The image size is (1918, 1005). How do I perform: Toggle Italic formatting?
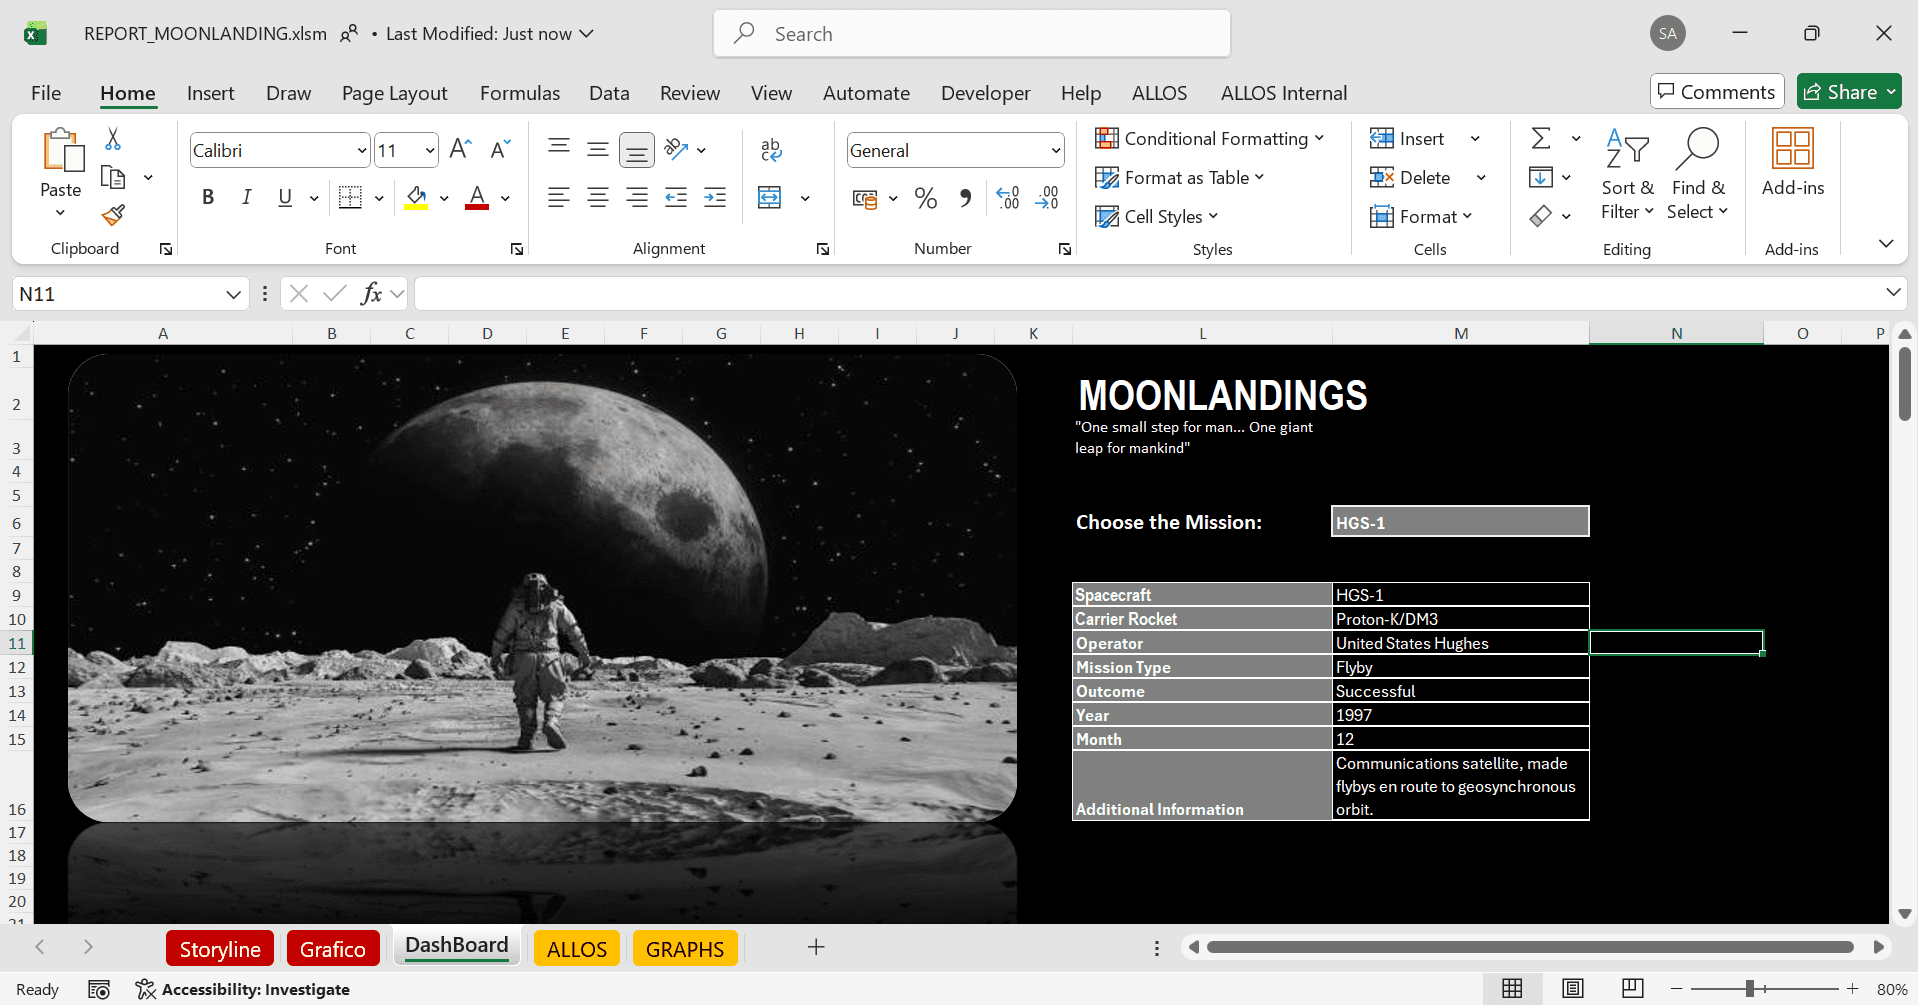[x=246, y=197]
